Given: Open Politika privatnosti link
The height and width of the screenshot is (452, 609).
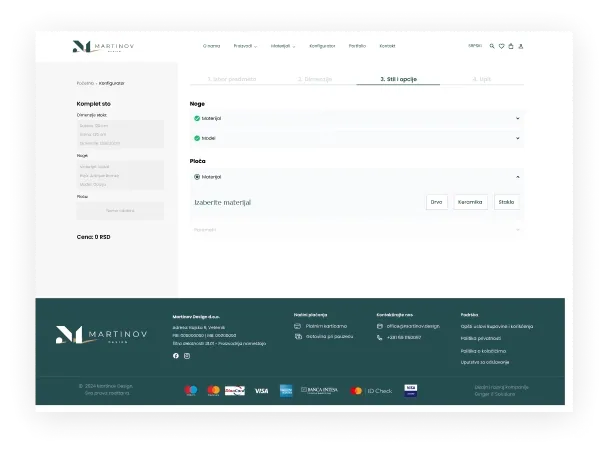Looking at the screenshot, I should 481,338.
